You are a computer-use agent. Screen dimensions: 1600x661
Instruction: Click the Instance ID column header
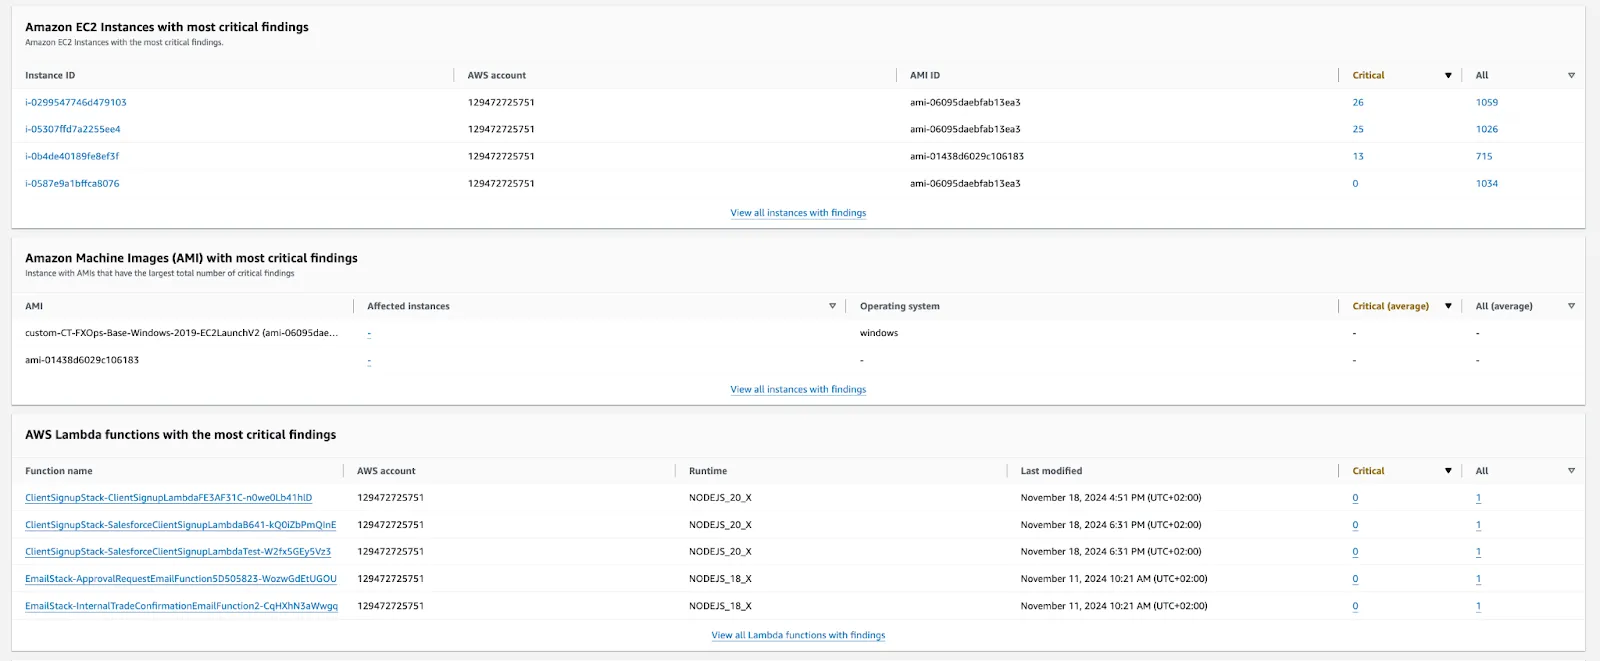50,76
